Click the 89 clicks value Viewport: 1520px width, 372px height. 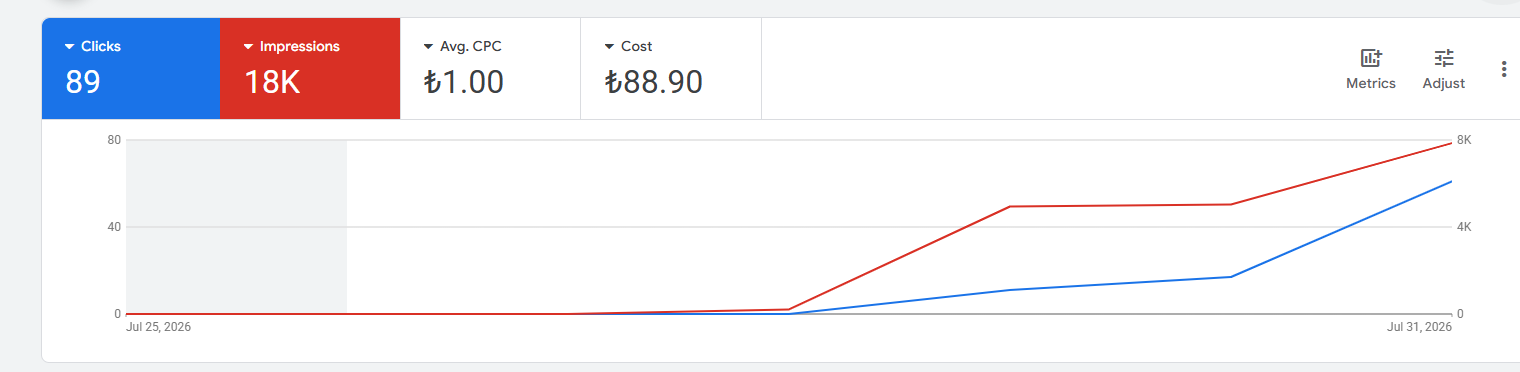tap(83, 82)
